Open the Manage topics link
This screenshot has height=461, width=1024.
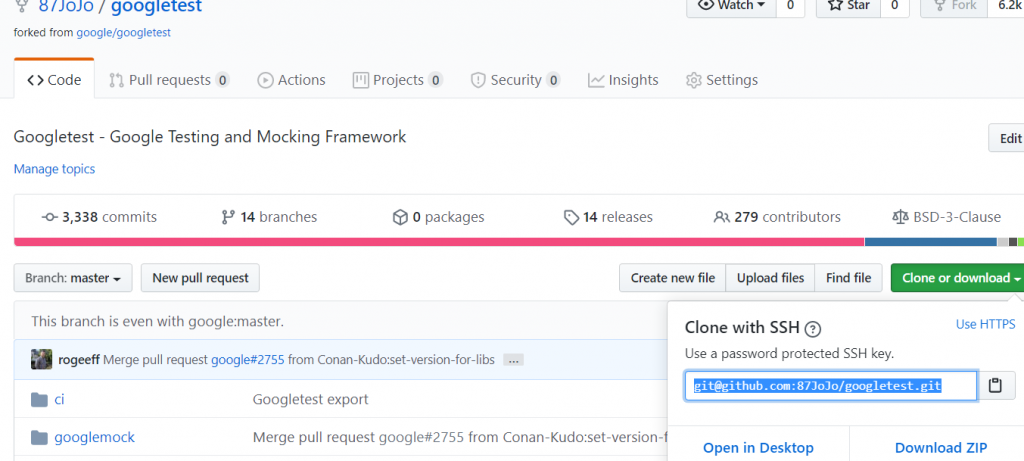coord(54,169)
